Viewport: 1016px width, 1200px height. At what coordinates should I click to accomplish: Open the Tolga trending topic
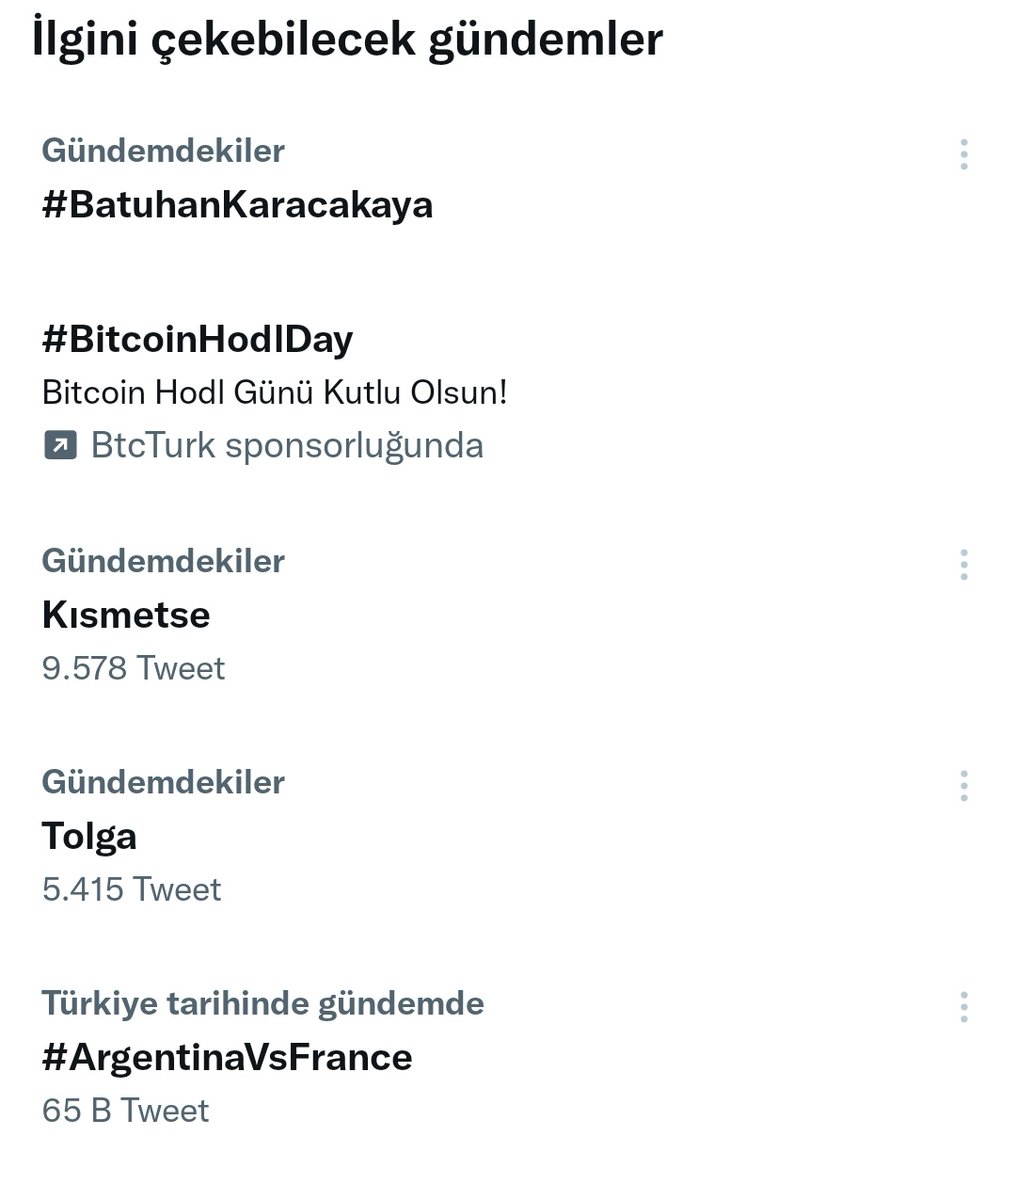pos(89,835)
